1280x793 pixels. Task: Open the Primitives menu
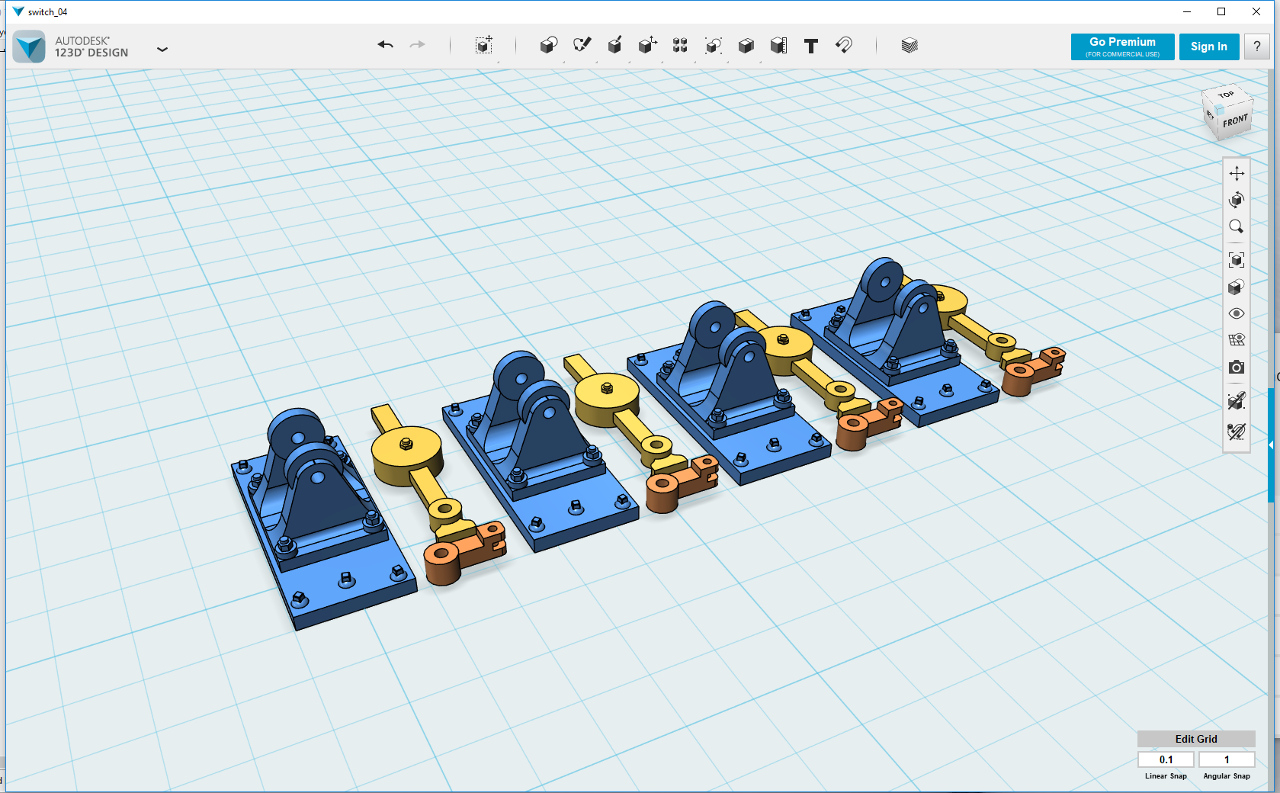(x=548, y=45)
